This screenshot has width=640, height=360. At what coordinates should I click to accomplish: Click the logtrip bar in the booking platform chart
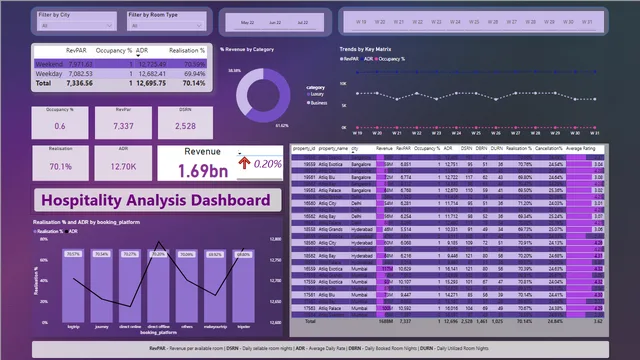[73, 286]
